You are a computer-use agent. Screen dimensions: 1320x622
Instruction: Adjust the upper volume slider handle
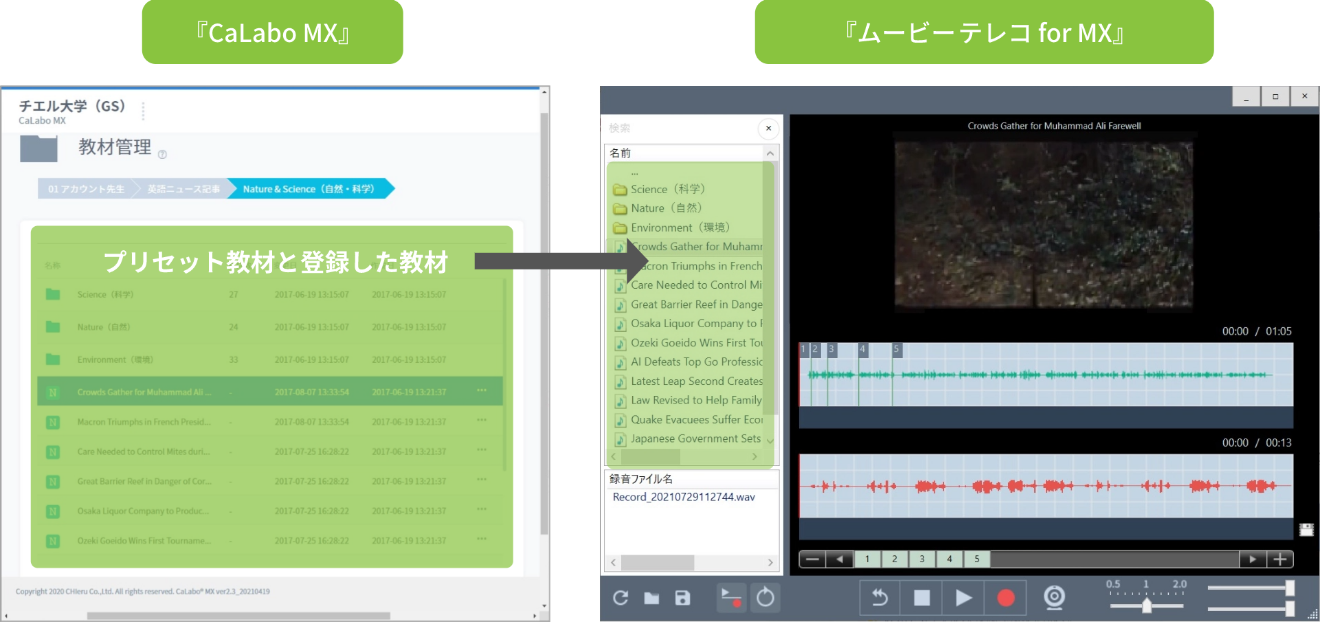1290,587
